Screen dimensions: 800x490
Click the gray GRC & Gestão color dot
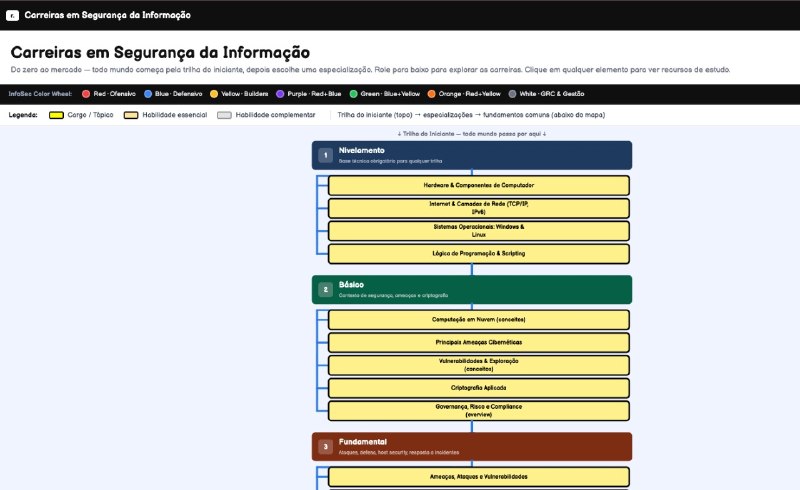512,94
